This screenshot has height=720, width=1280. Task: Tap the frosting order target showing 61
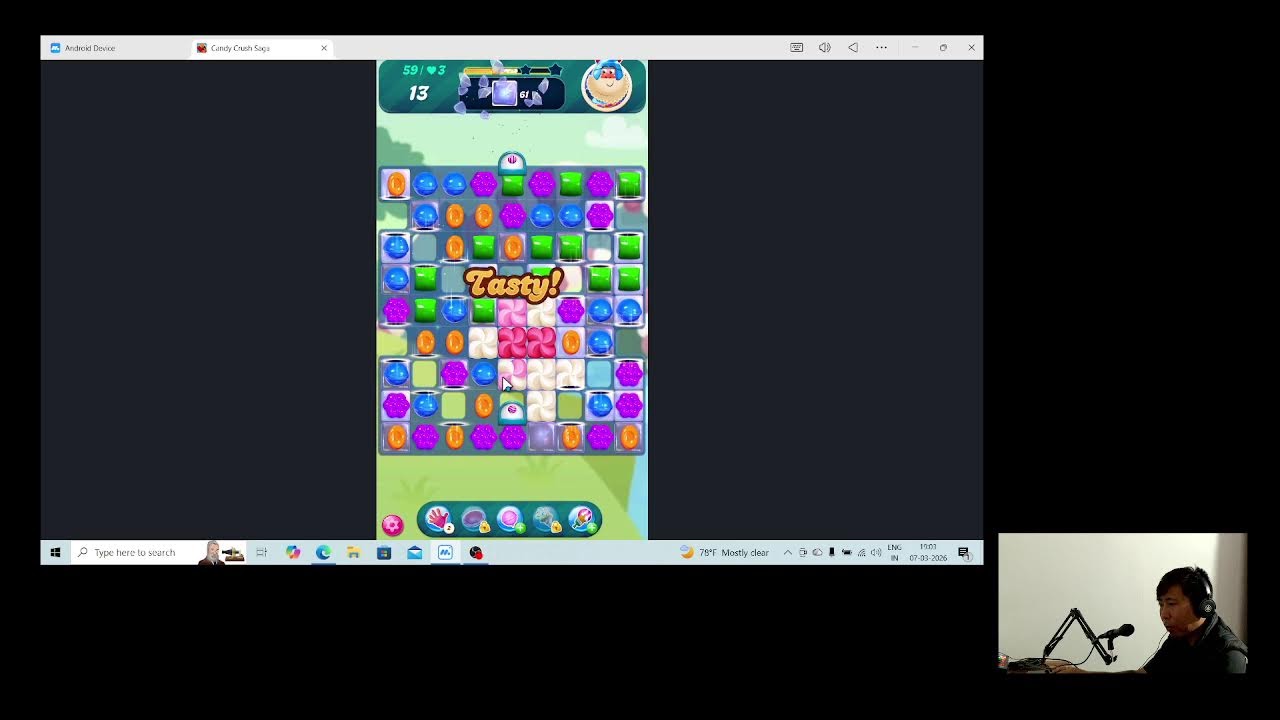(513, 94)
